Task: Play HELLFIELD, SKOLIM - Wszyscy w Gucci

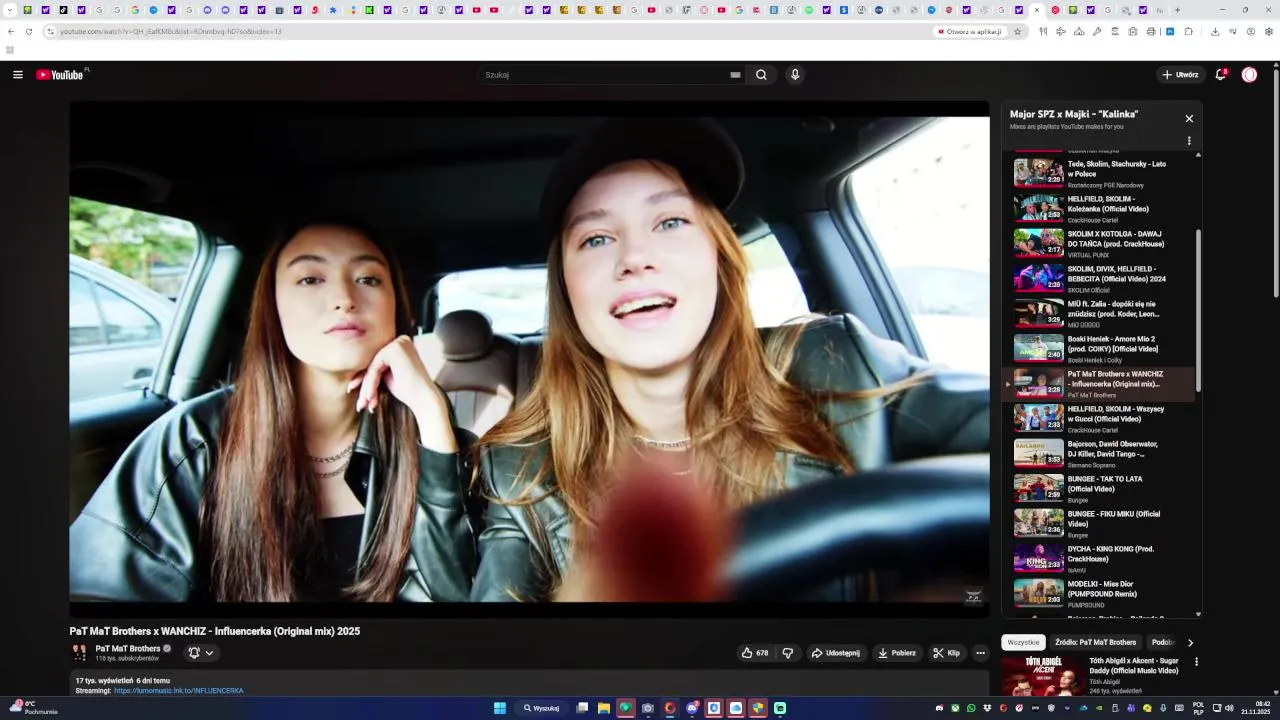Action: (x=1098, y=418)
